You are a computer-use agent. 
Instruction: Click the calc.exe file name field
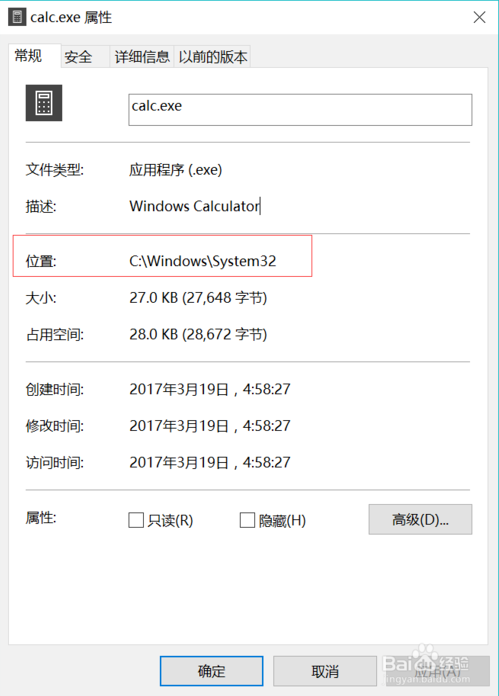pos(300,110)
